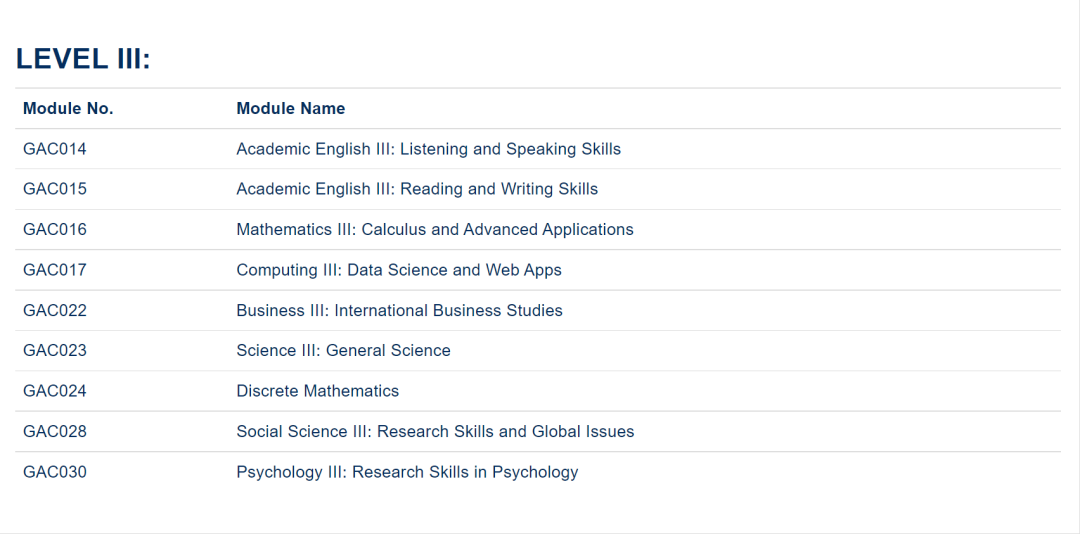
Task: Open the Discrete Mathematics module
Action: 317,391
